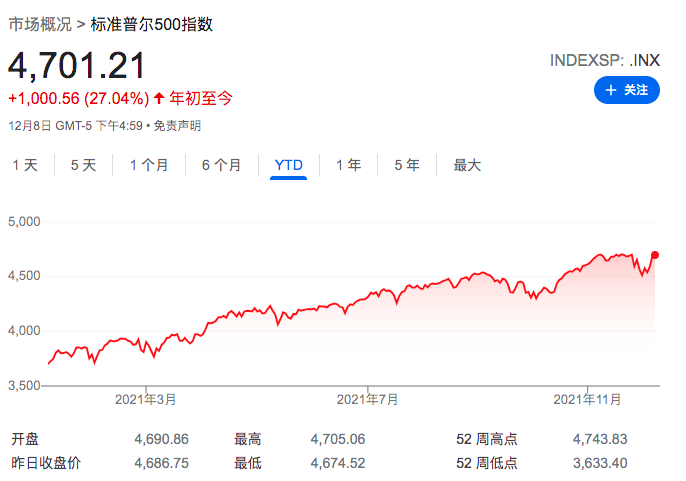Switch to the 5 年 range tab
This screenshot has width=686, height=481.
407,165
